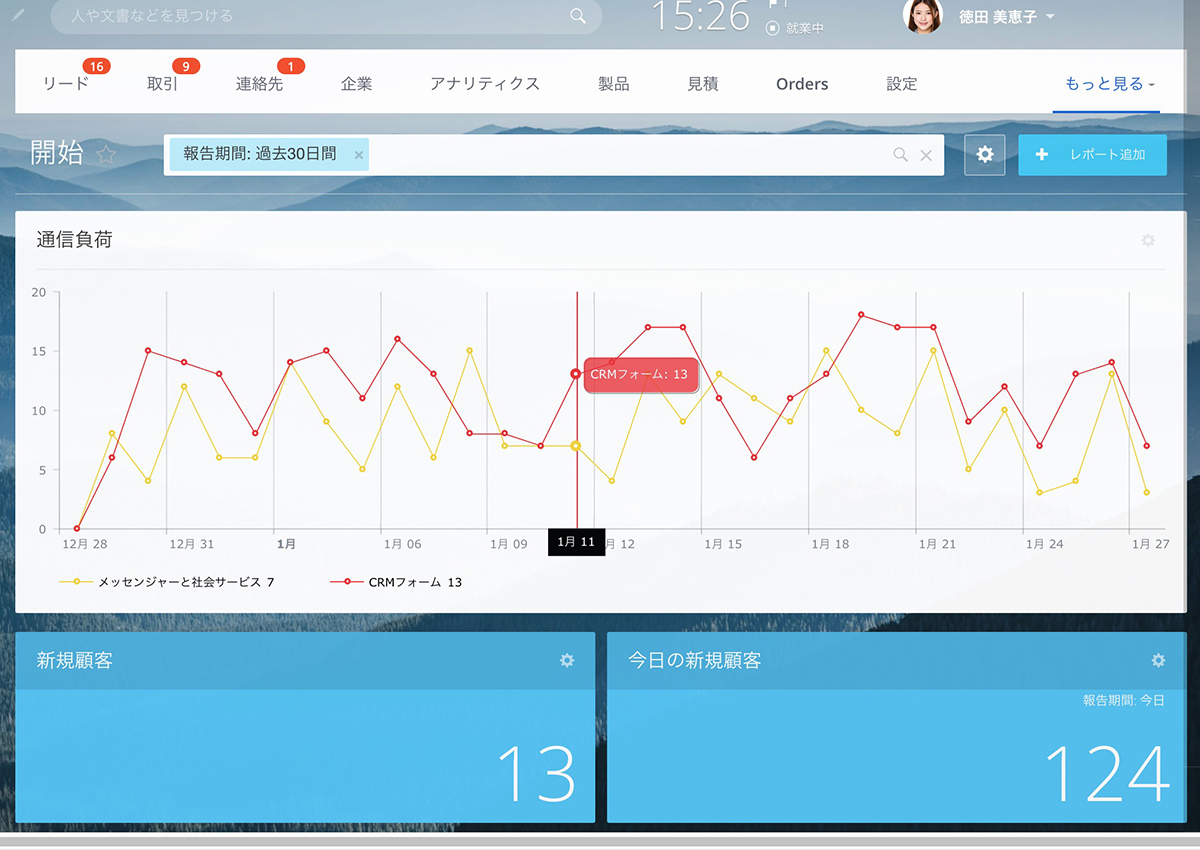
Task: Switch to the リード tab
Action: [x=66, y=84]
